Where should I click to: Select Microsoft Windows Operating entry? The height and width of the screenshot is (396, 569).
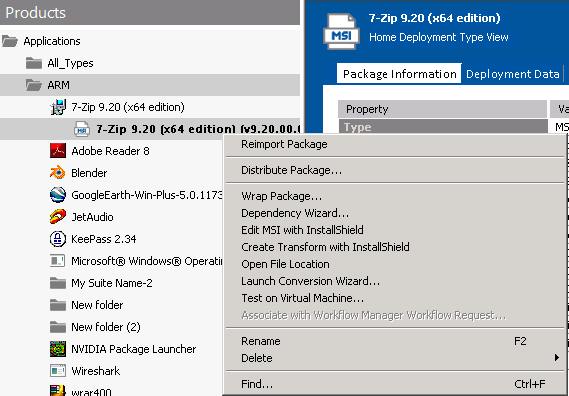[x=147, y=261]
